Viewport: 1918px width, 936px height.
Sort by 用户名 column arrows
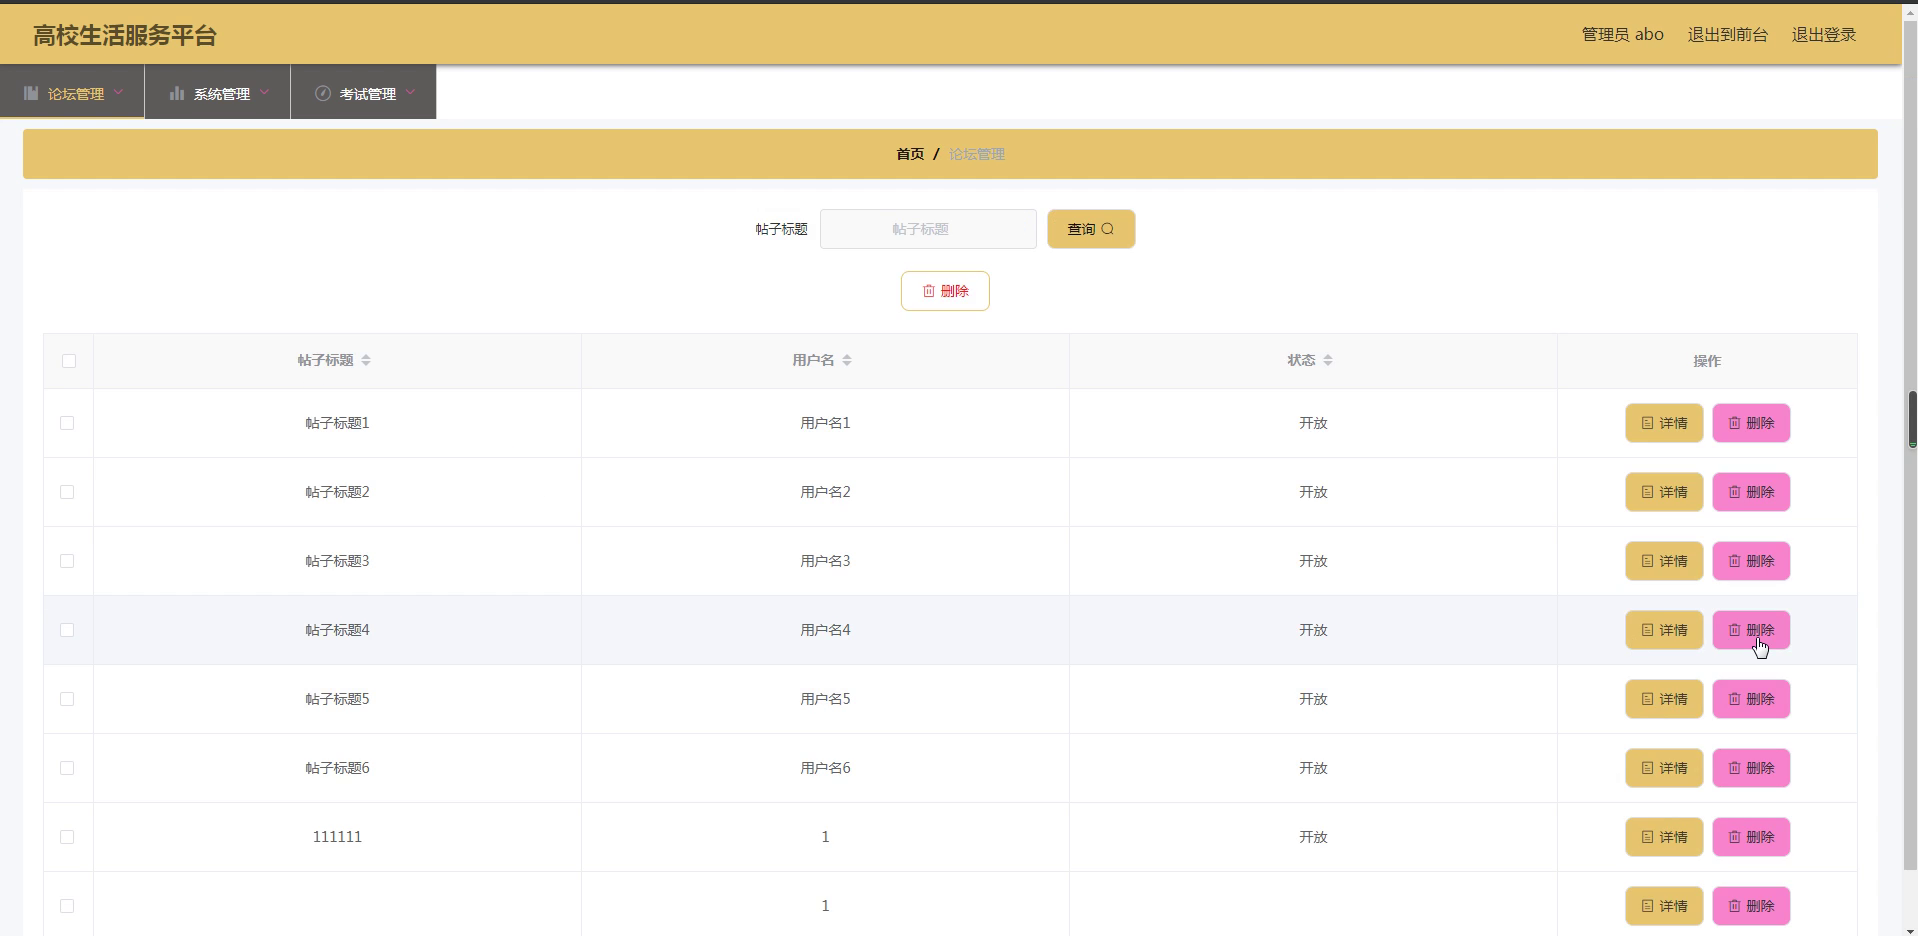click(x=847, y=360)
